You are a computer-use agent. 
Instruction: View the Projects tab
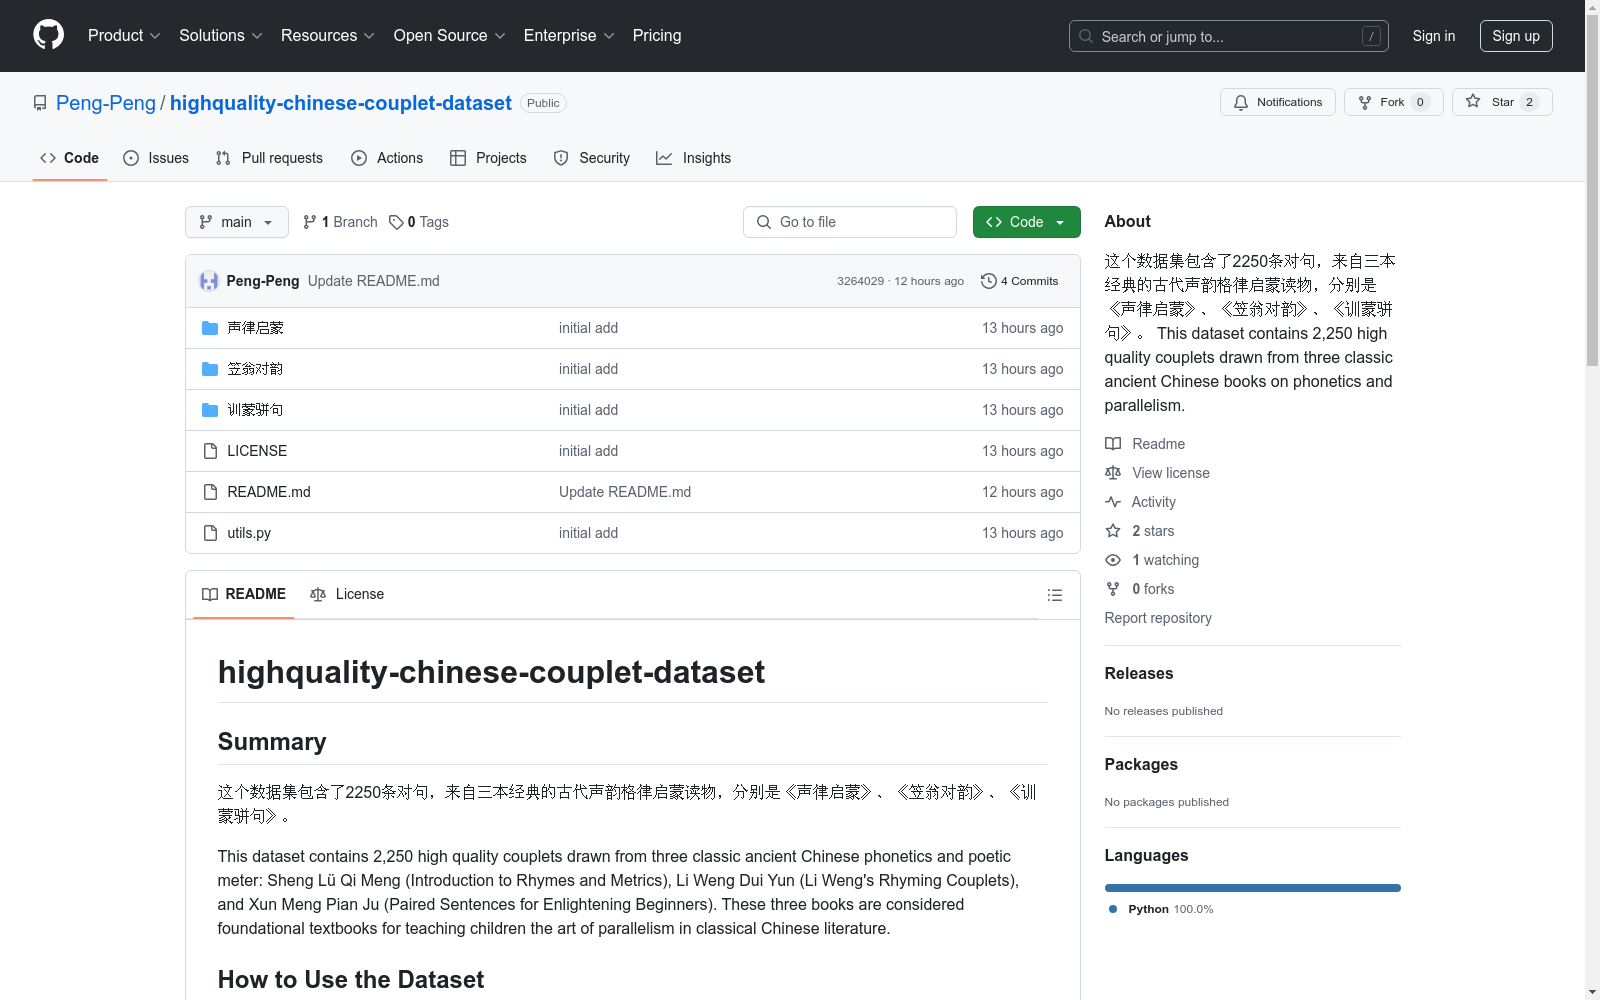488,158
